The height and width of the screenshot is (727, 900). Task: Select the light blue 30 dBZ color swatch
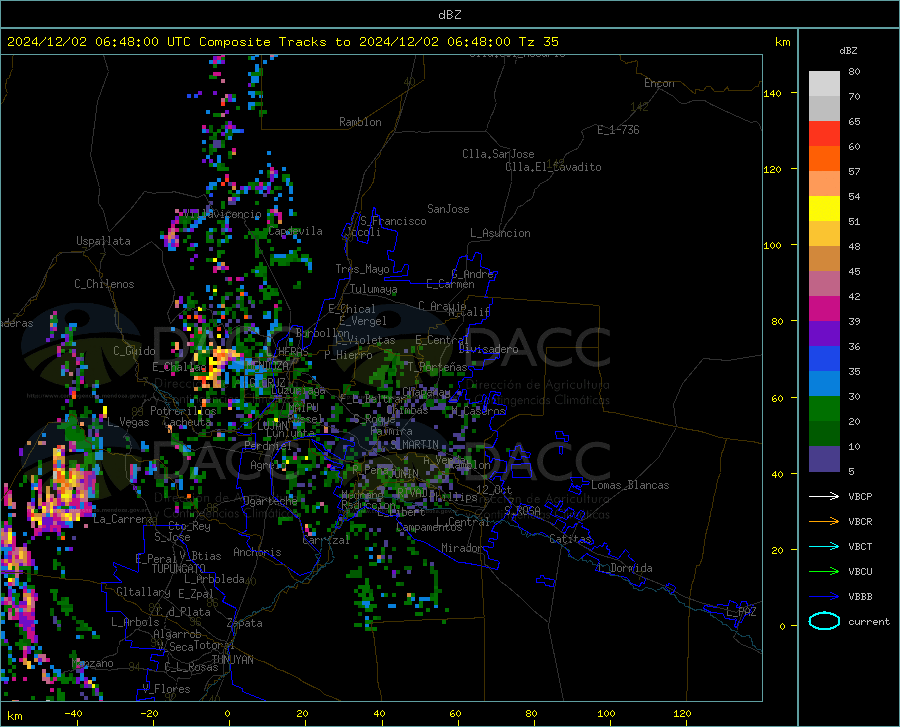point(824,383)
